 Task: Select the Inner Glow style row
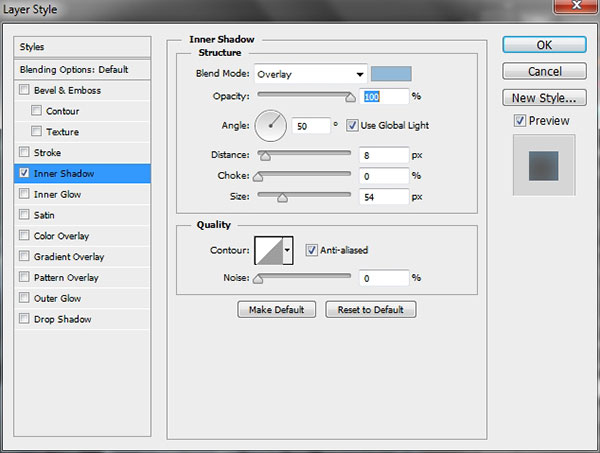[x=82, y=194]
